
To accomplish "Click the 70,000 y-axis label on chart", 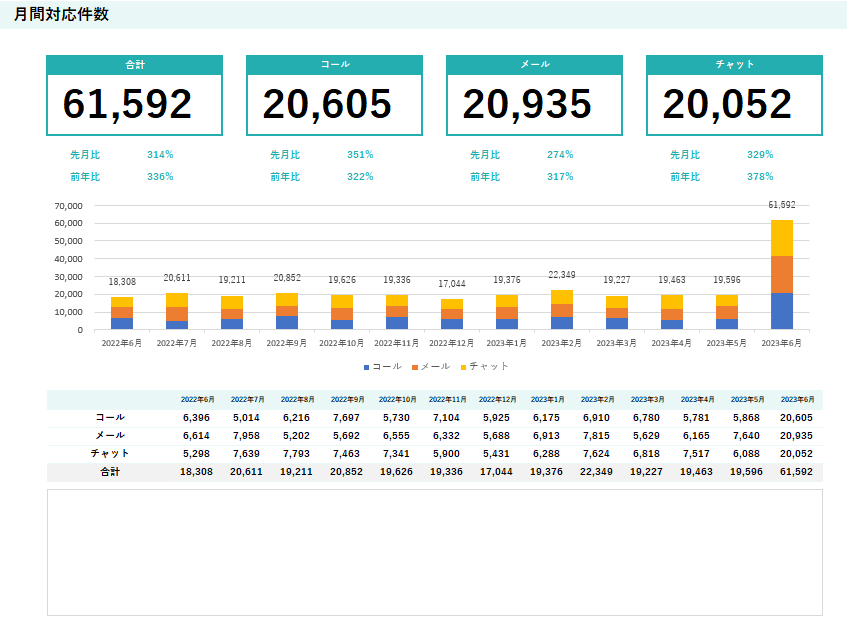I will pos(68,205).
